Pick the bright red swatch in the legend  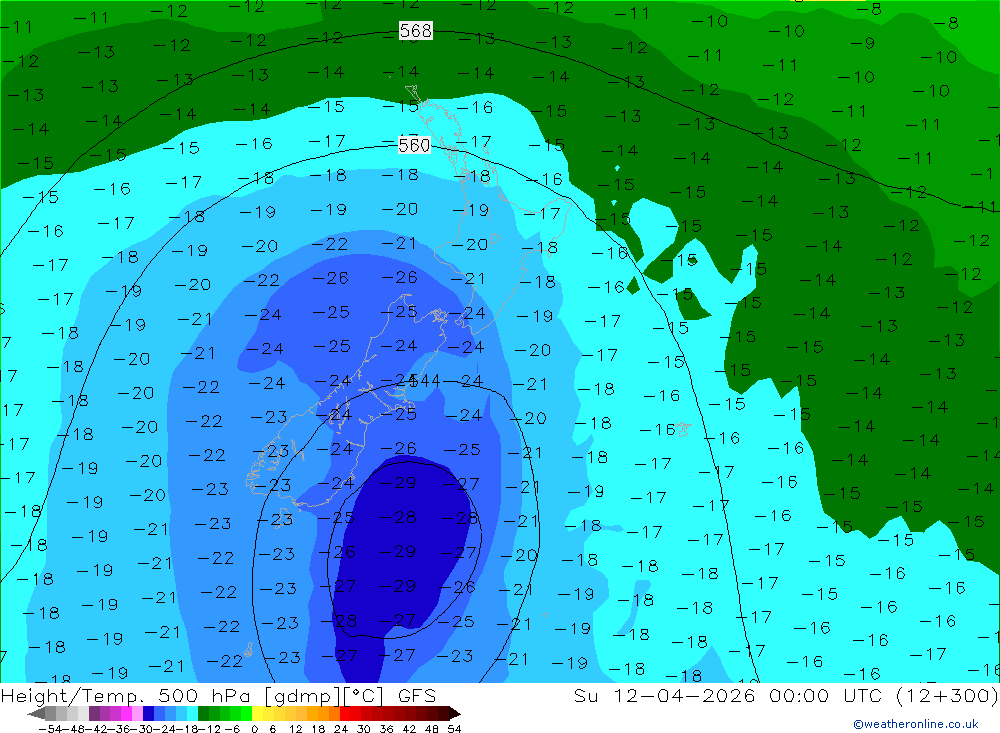click(x=345, y=714)
